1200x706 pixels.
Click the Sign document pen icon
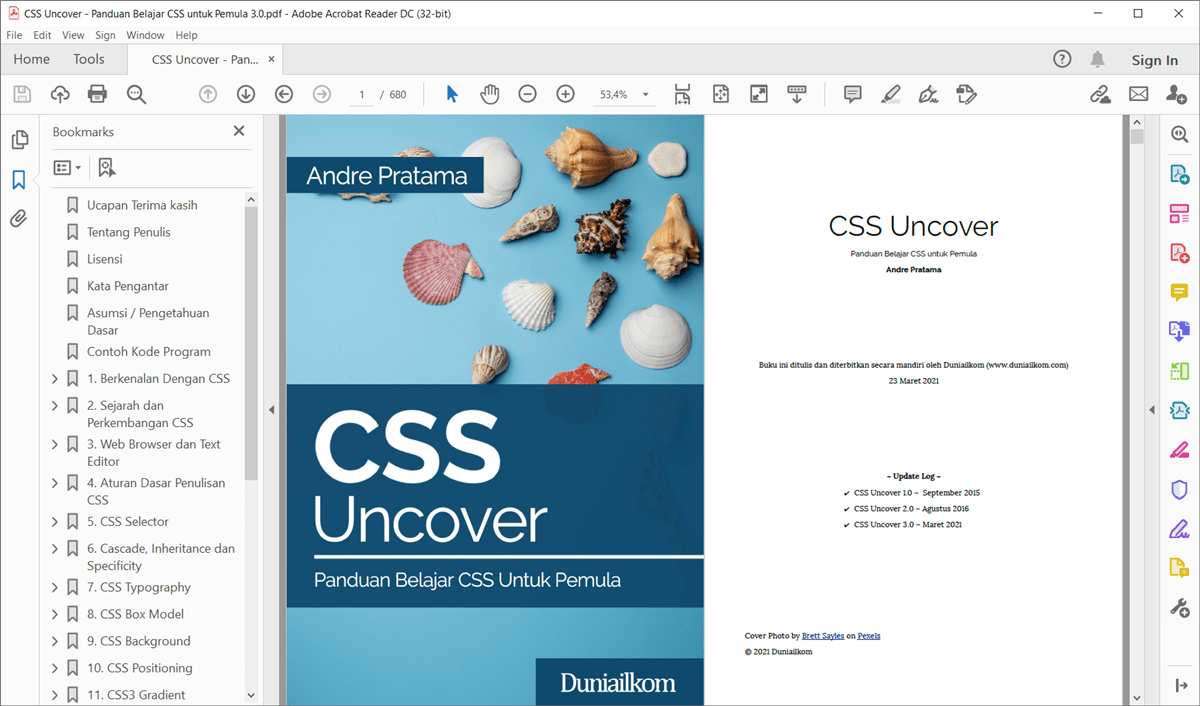coord(928,94)
